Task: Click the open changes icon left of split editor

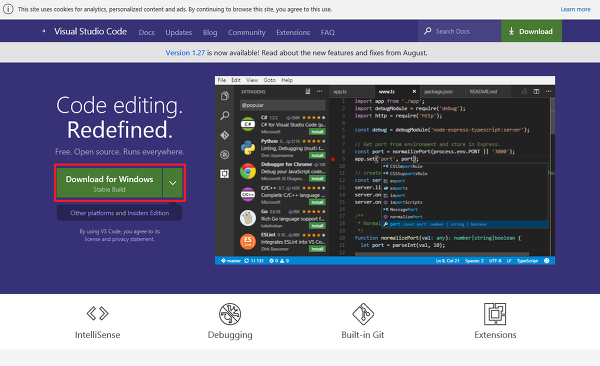Action: (x=524, y=92)
